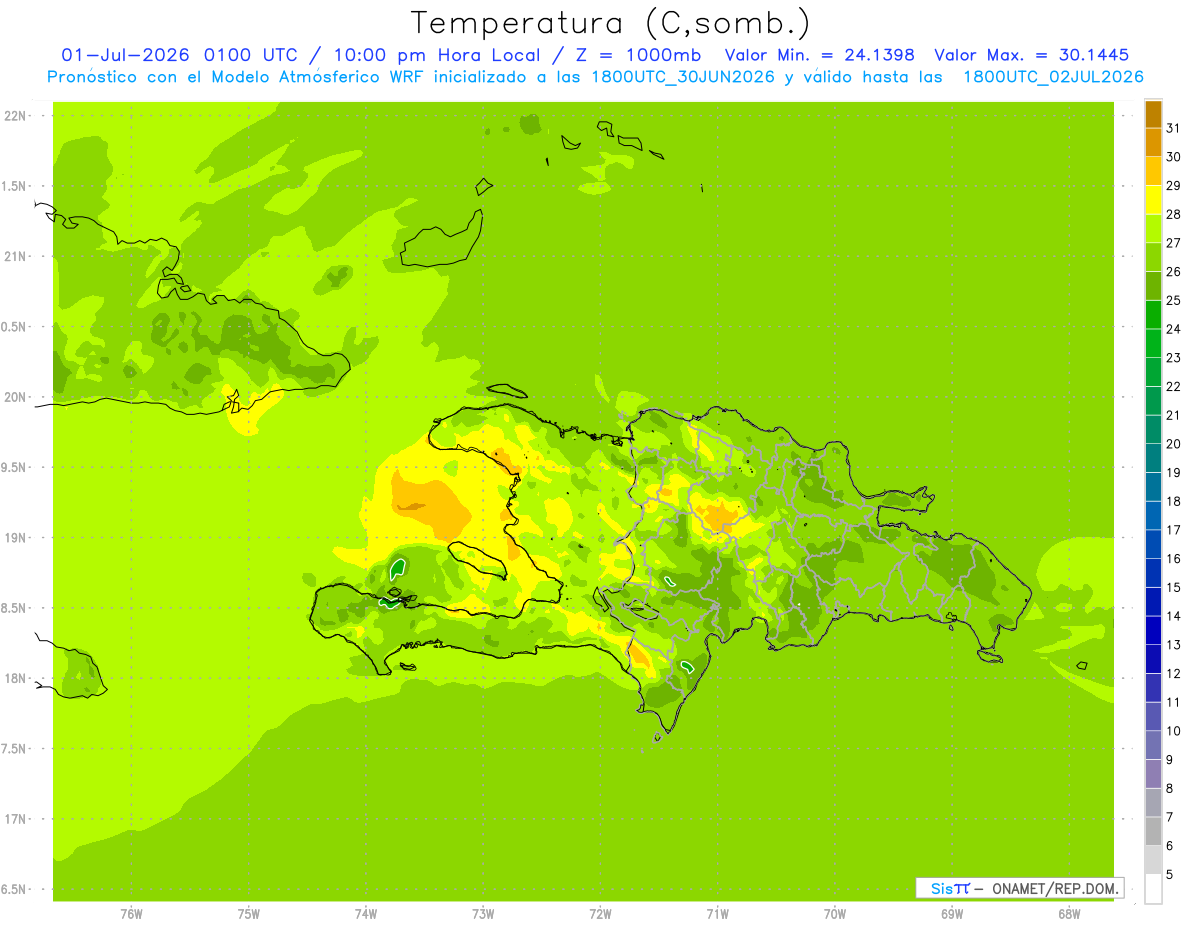This screenshot has height=927, width=1200.
Task: Click the valid-until time '1800UTC_02JUL2026'
Action: [1053, 77]
